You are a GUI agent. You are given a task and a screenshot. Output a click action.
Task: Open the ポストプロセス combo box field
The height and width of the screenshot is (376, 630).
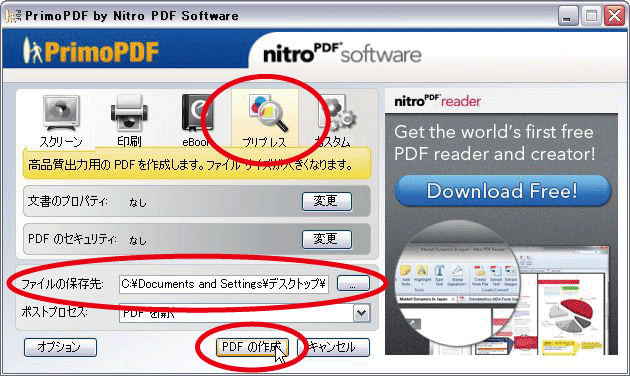[x=244, y=313]
